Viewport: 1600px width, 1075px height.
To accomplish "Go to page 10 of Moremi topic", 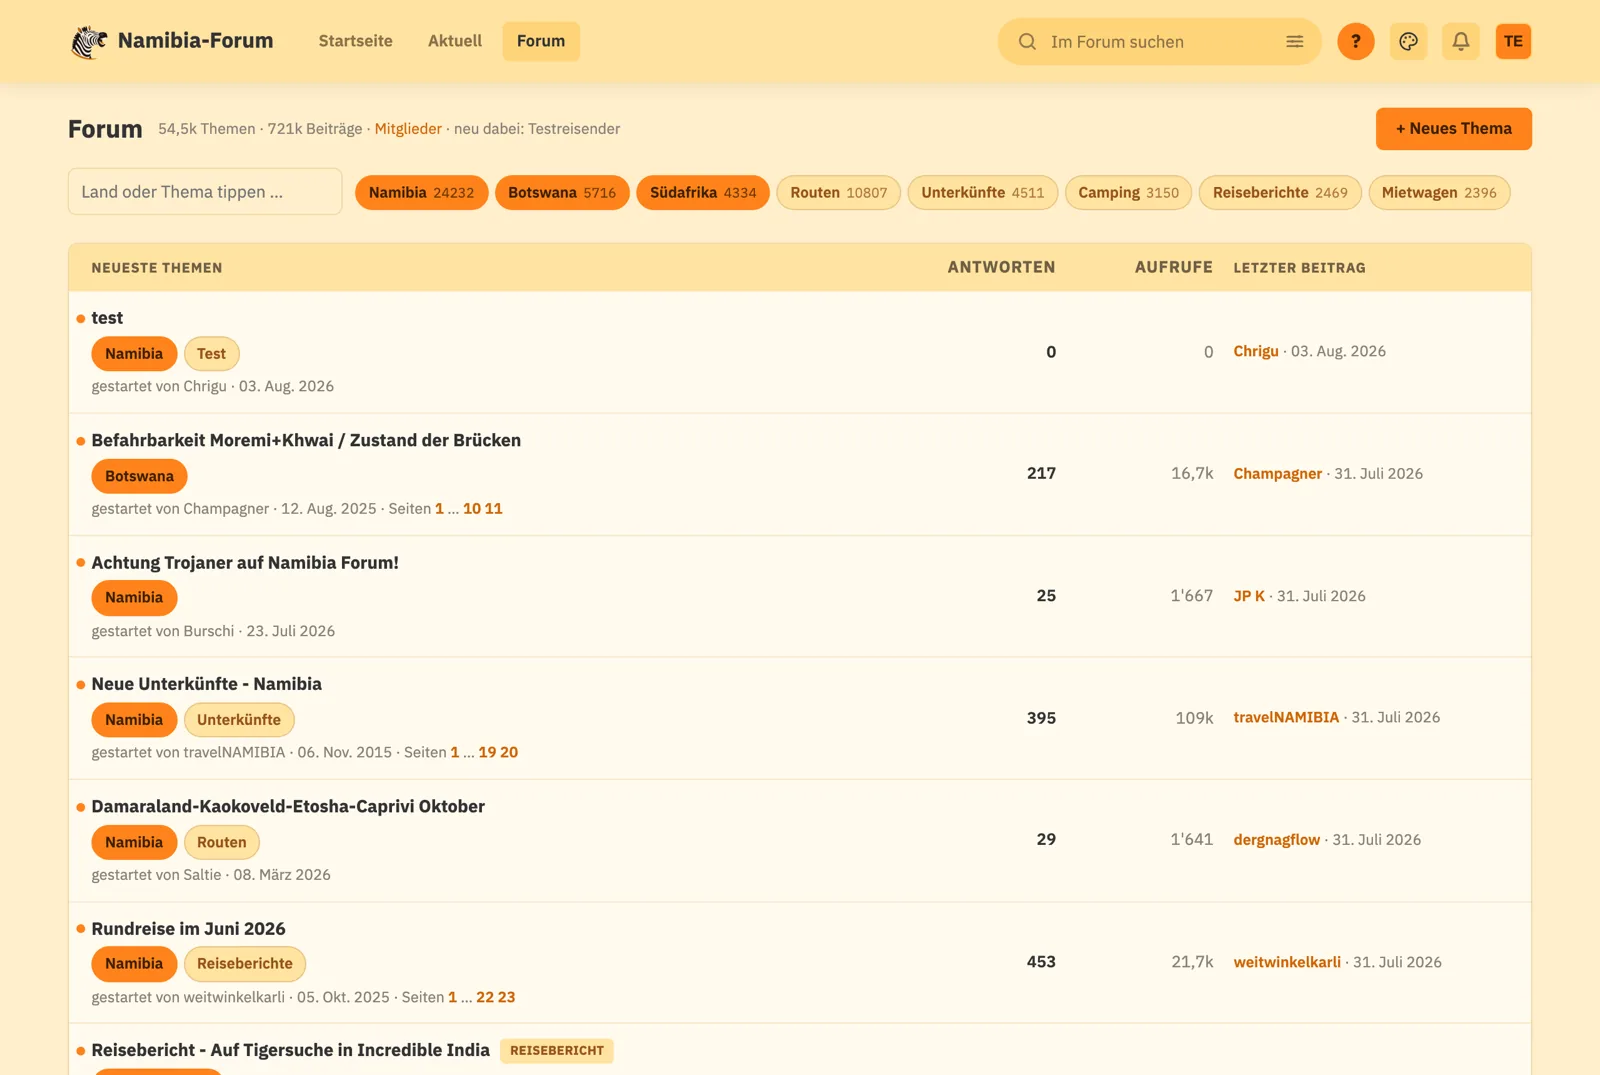I will tap(472, 509).
